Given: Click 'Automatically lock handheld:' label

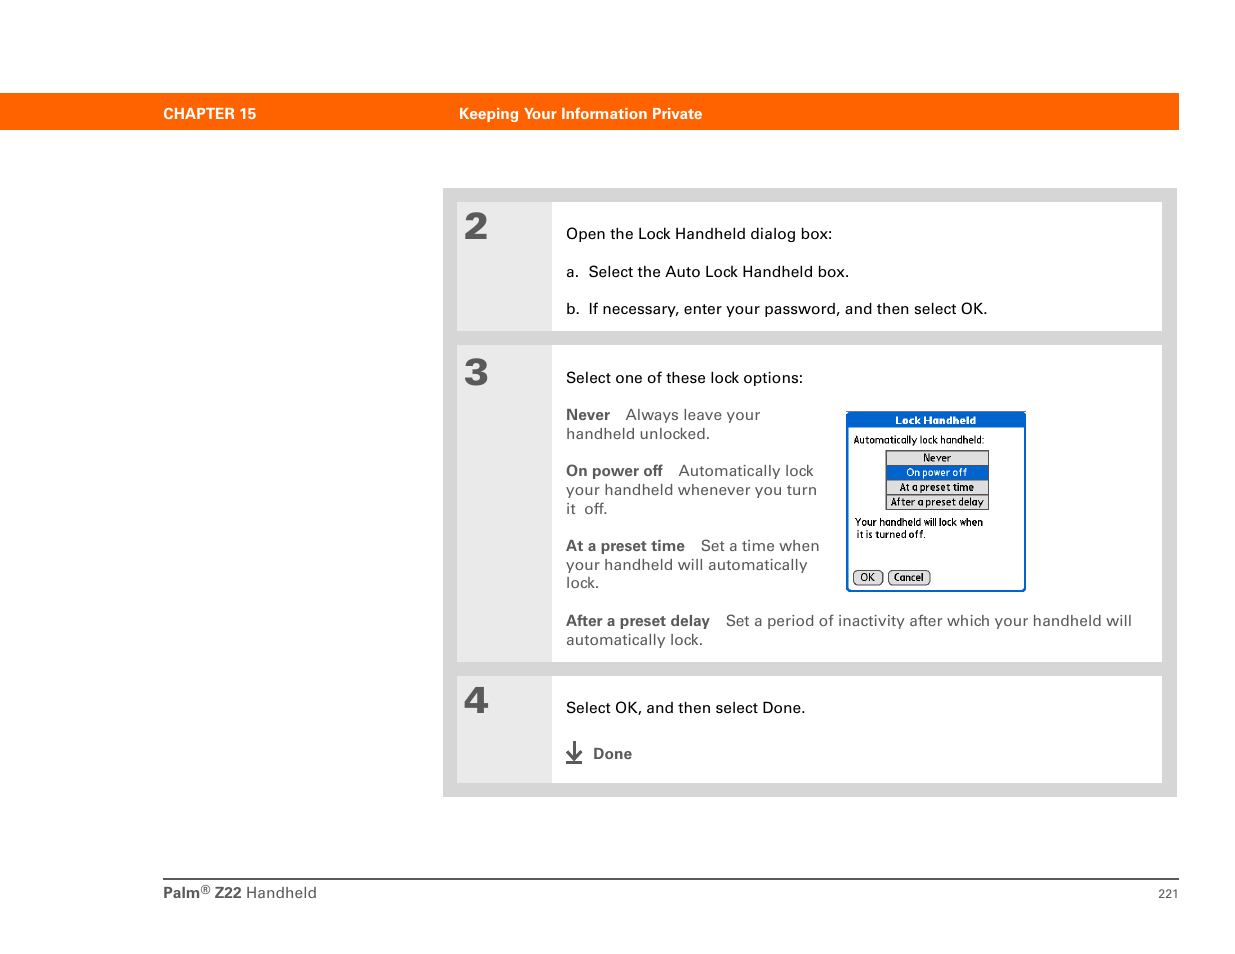Looking at the screenshot, I should pos(918,440).
